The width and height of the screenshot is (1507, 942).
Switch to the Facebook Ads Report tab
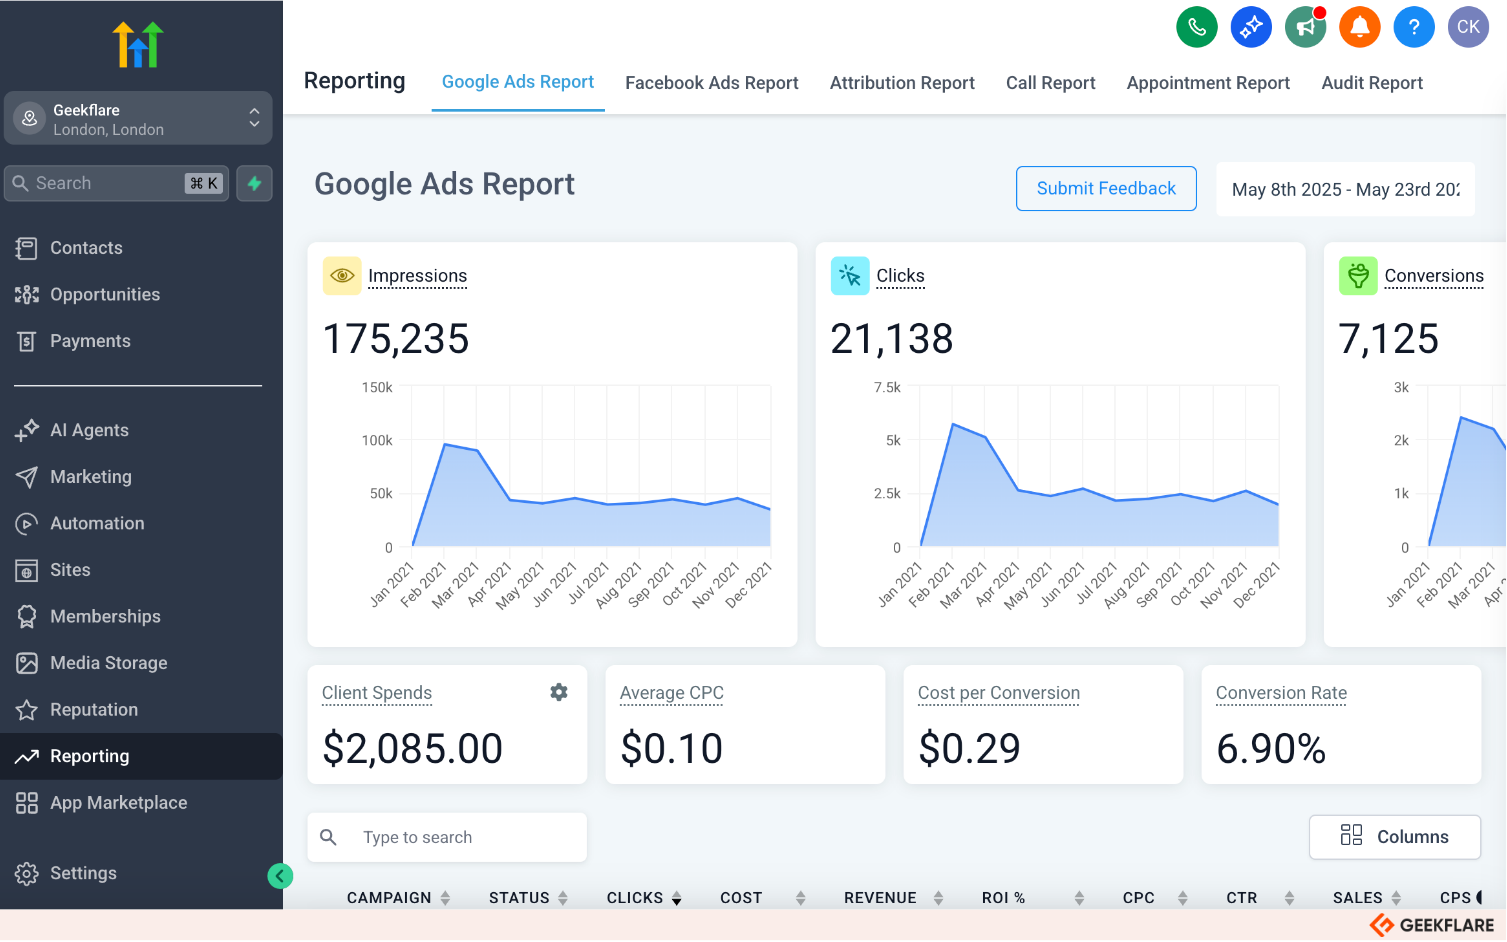coord(712,83)
